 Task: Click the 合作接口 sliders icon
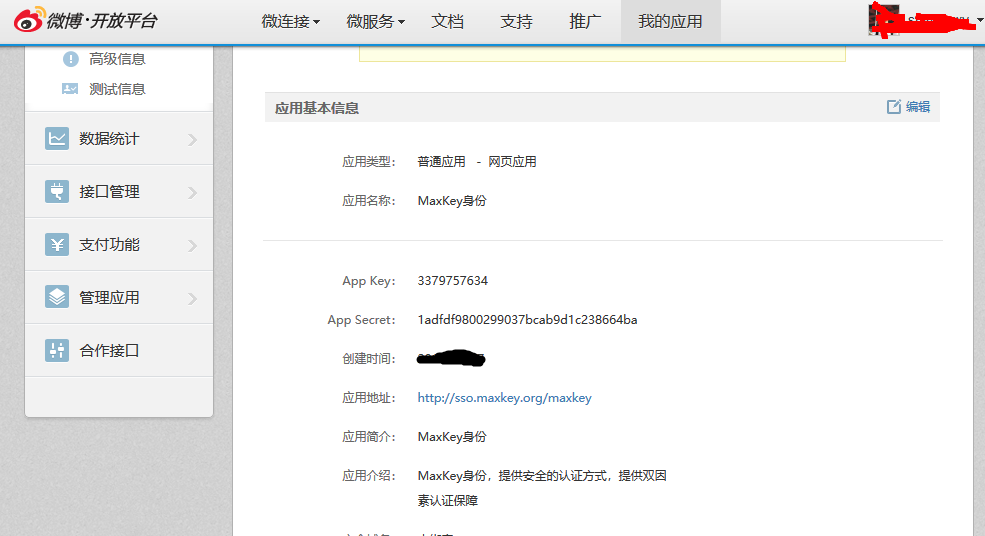pos(57,350)
